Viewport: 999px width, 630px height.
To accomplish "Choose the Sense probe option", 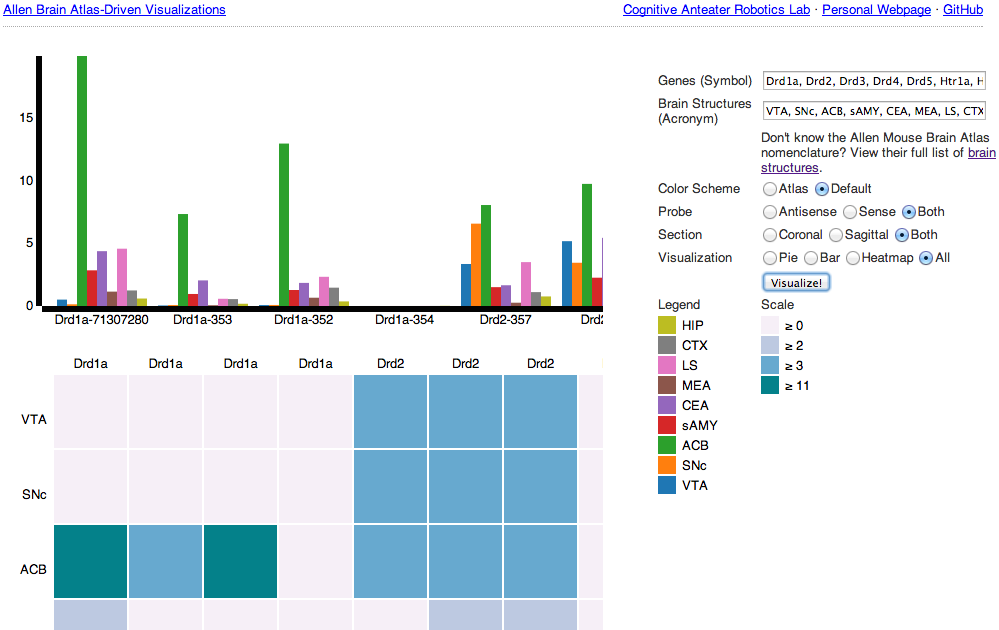I will 850,212.
